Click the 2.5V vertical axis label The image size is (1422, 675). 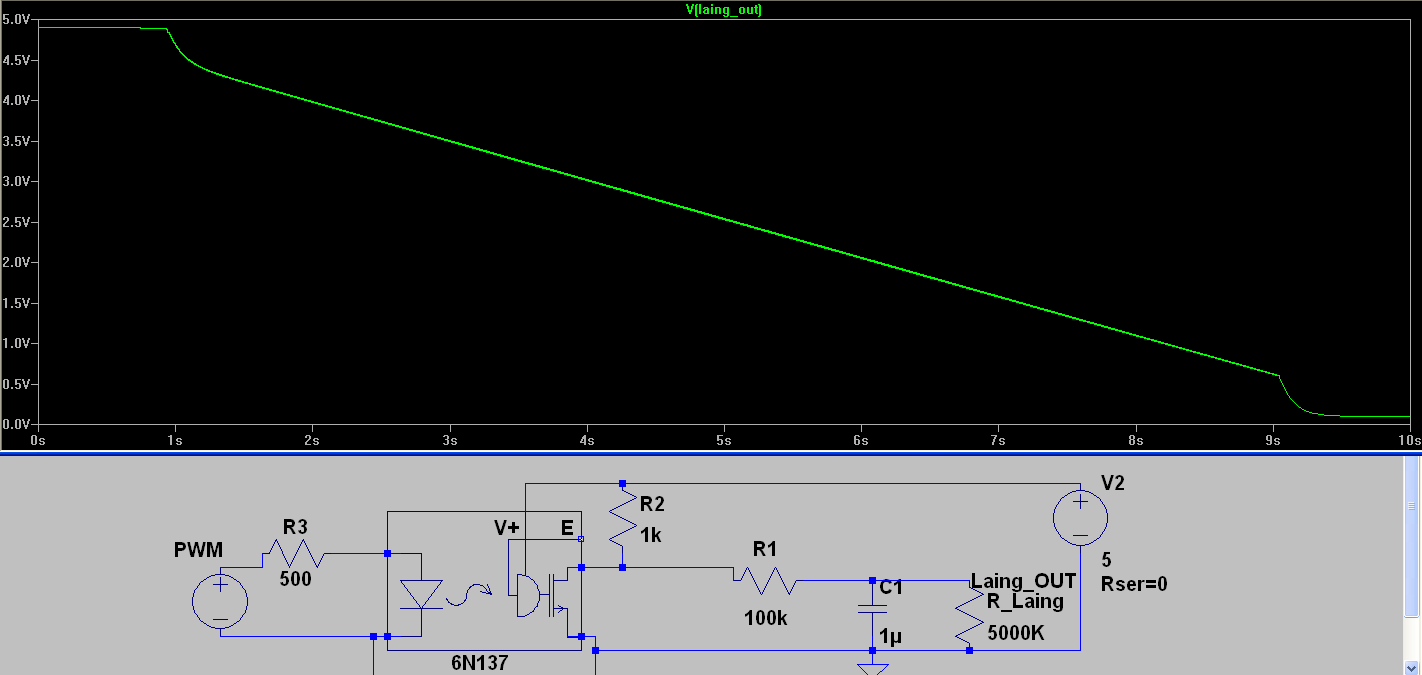[x=15, y=222]
